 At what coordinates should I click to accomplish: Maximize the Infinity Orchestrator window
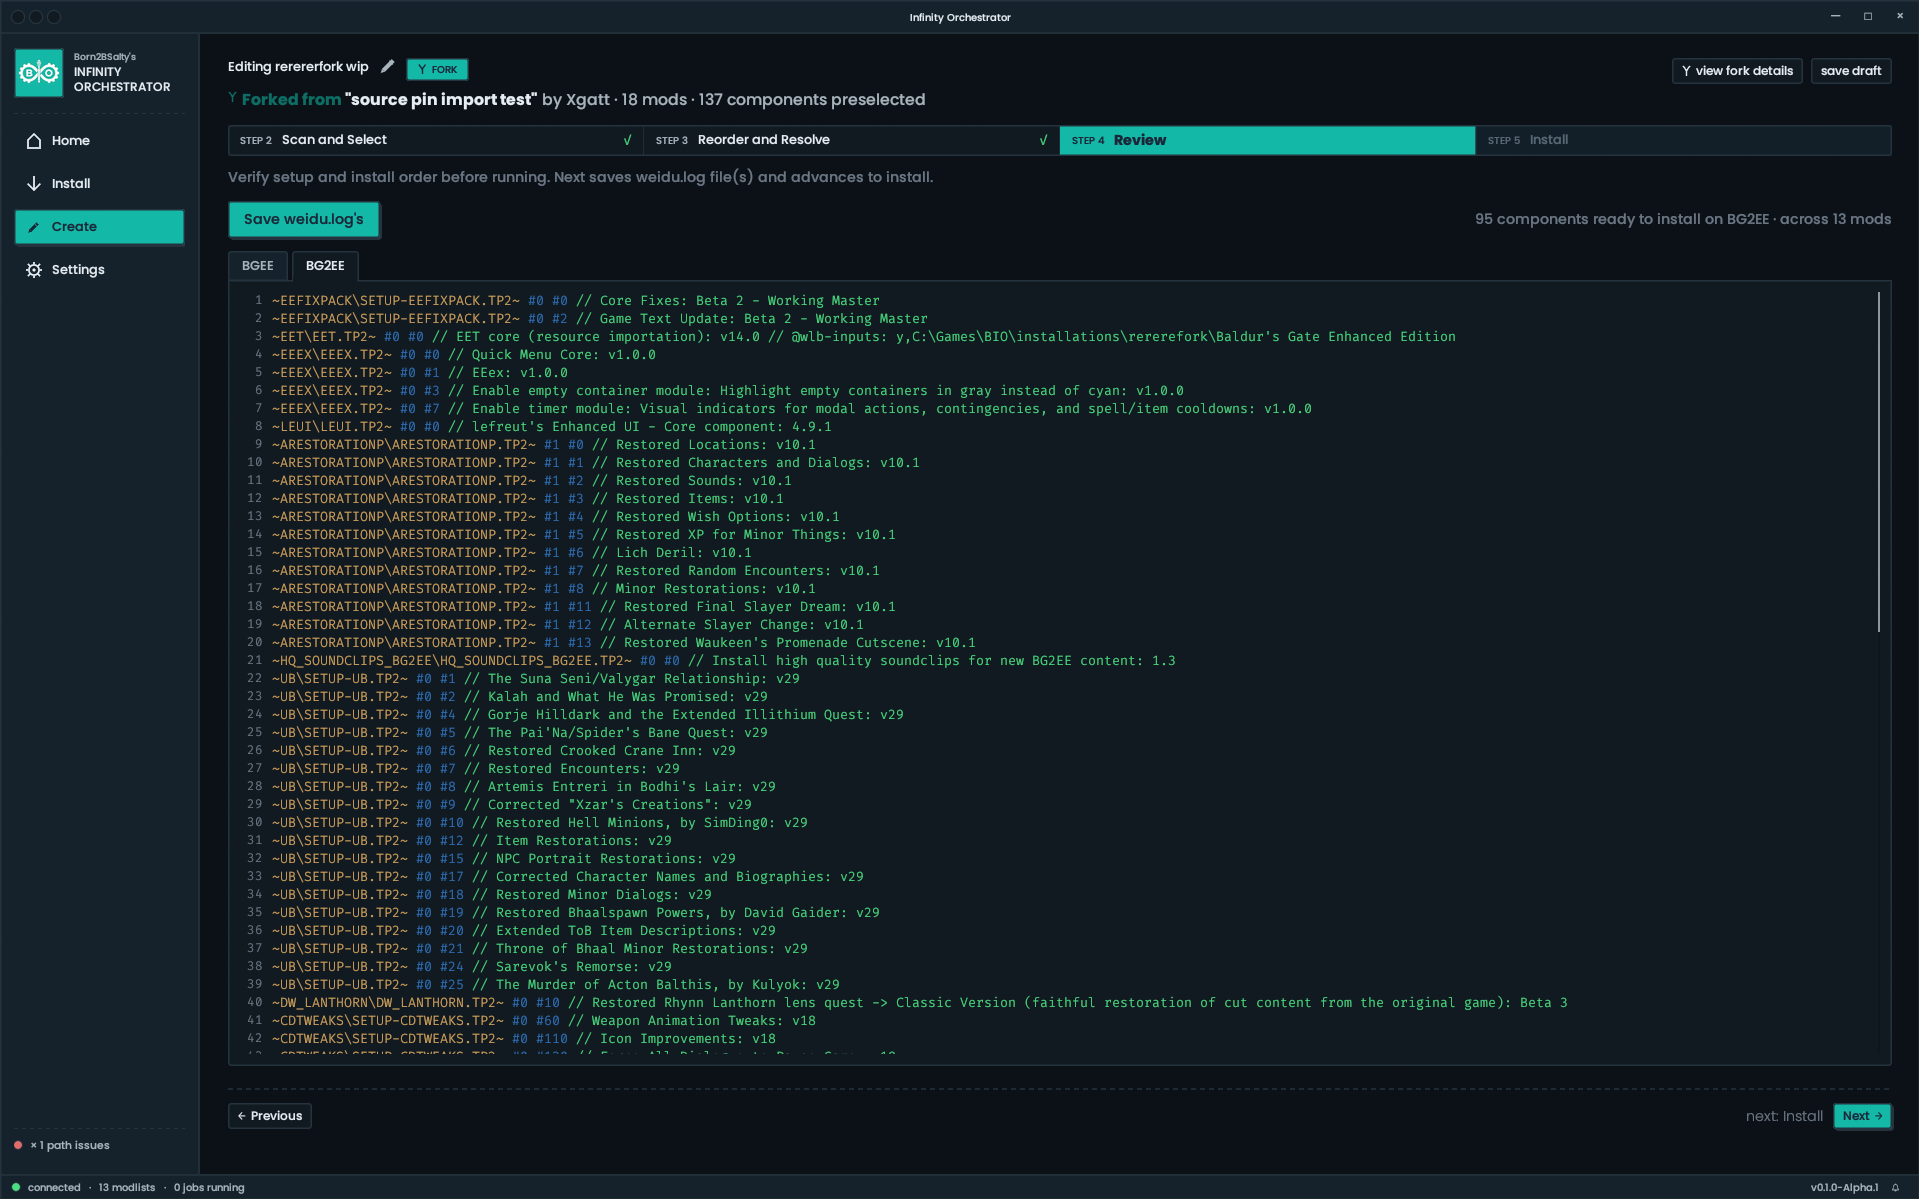[x=1868, y=16]
